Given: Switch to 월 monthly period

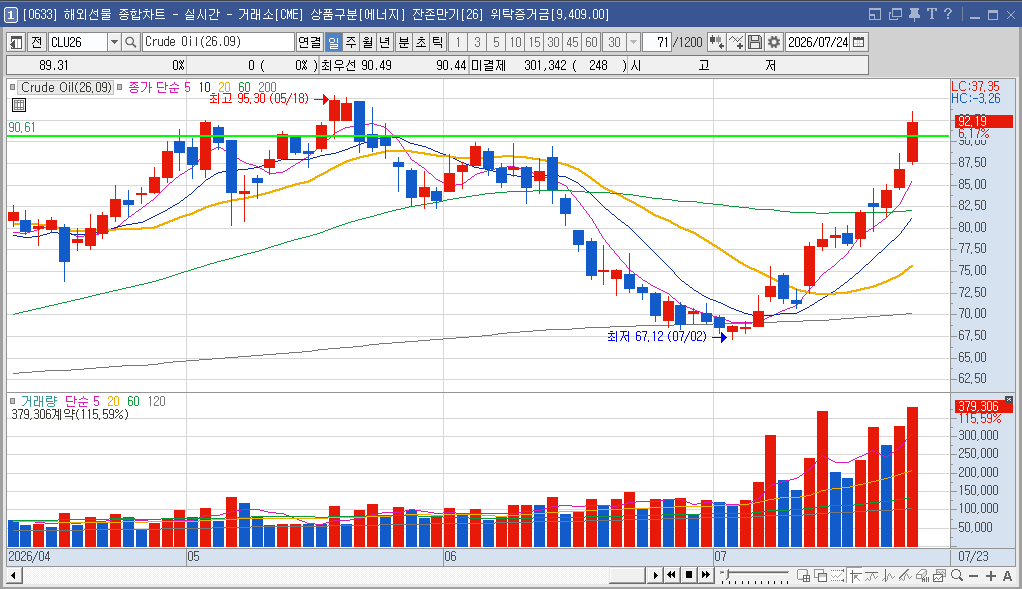Looking at the screenshot, I should tap(368, 42).
